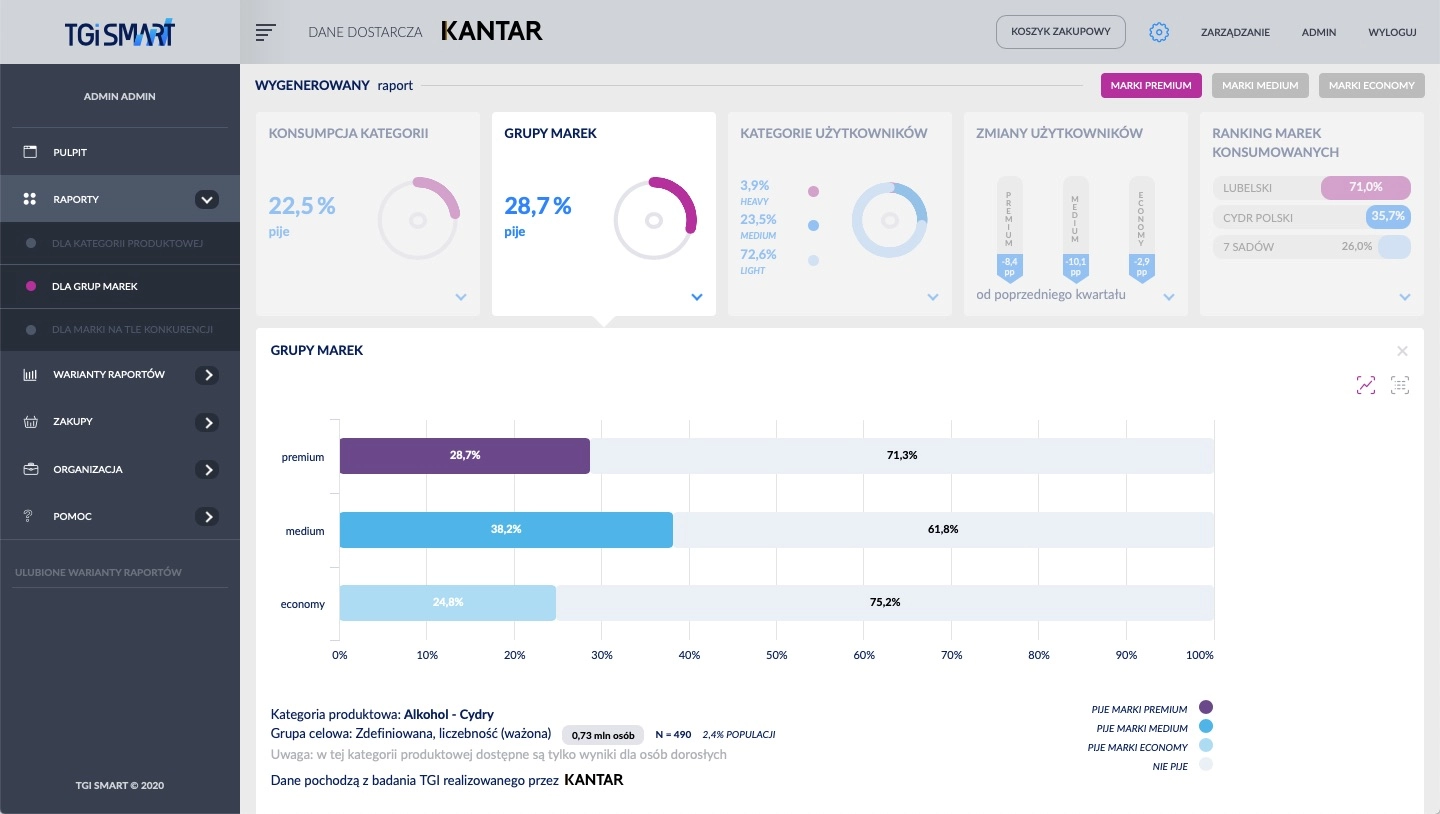Expand Konsumpcja Kategorii card chevron
The image size is (1440, 814).
coord(461,297)
